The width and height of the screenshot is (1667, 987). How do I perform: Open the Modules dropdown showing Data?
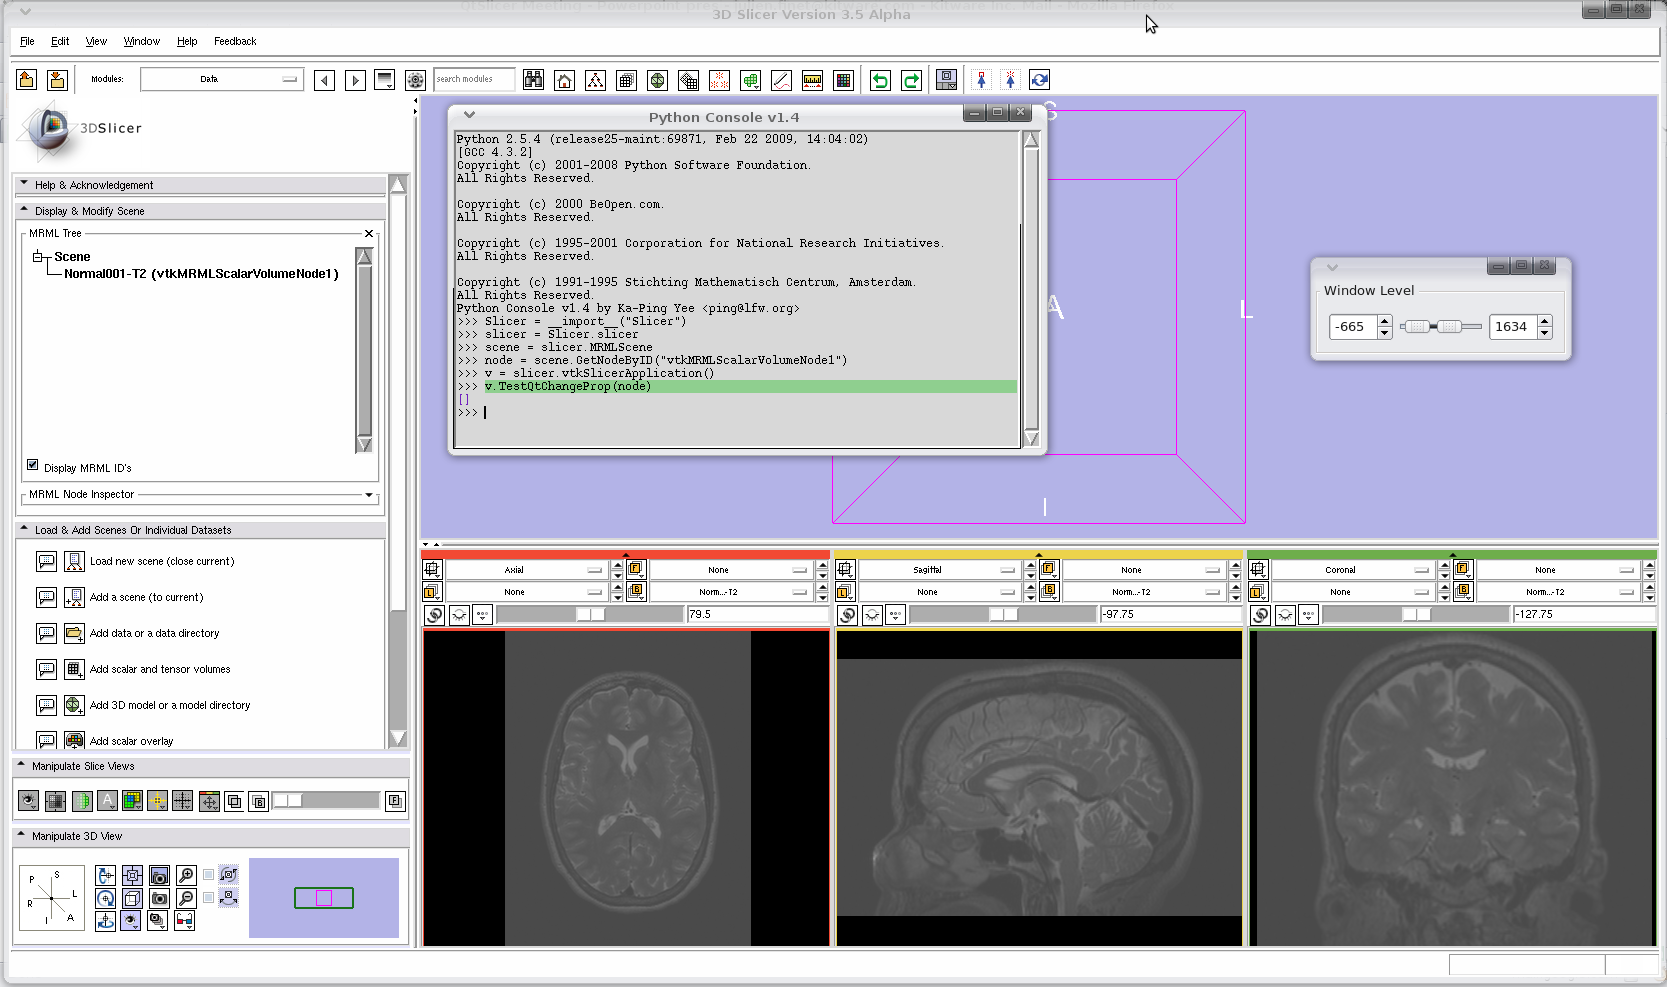click(221, 79)
